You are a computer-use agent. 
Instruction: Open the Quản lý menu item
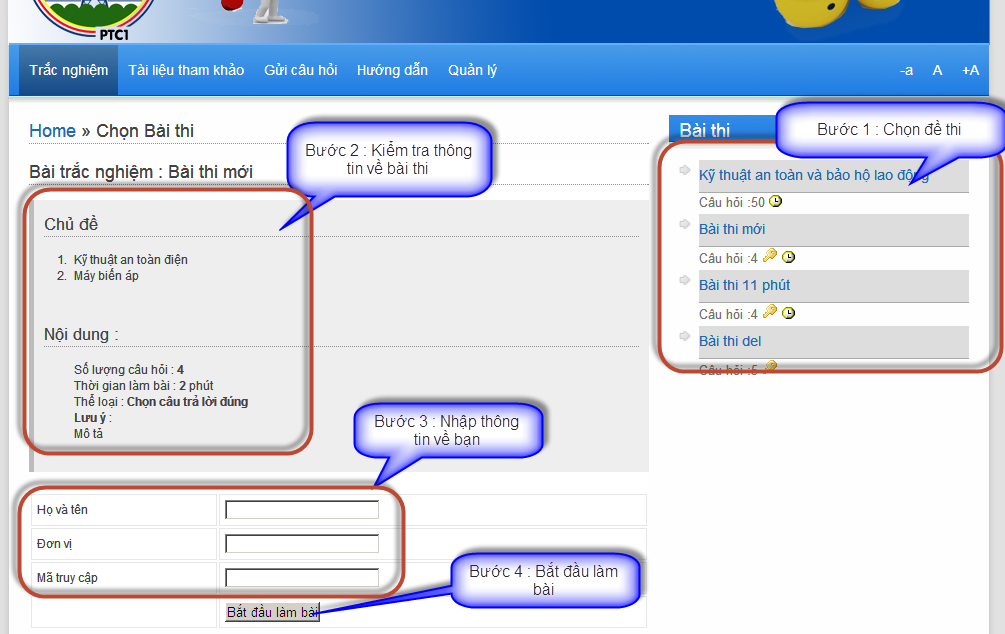point(472,70)
